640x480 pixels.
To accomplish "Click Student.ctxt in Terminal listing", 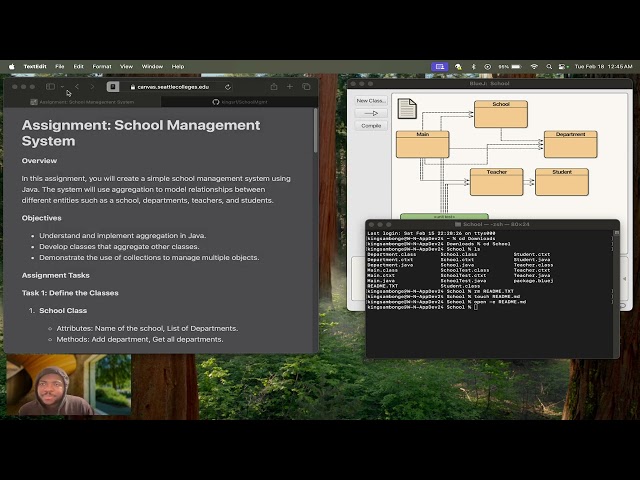I will tap(532, 254).
